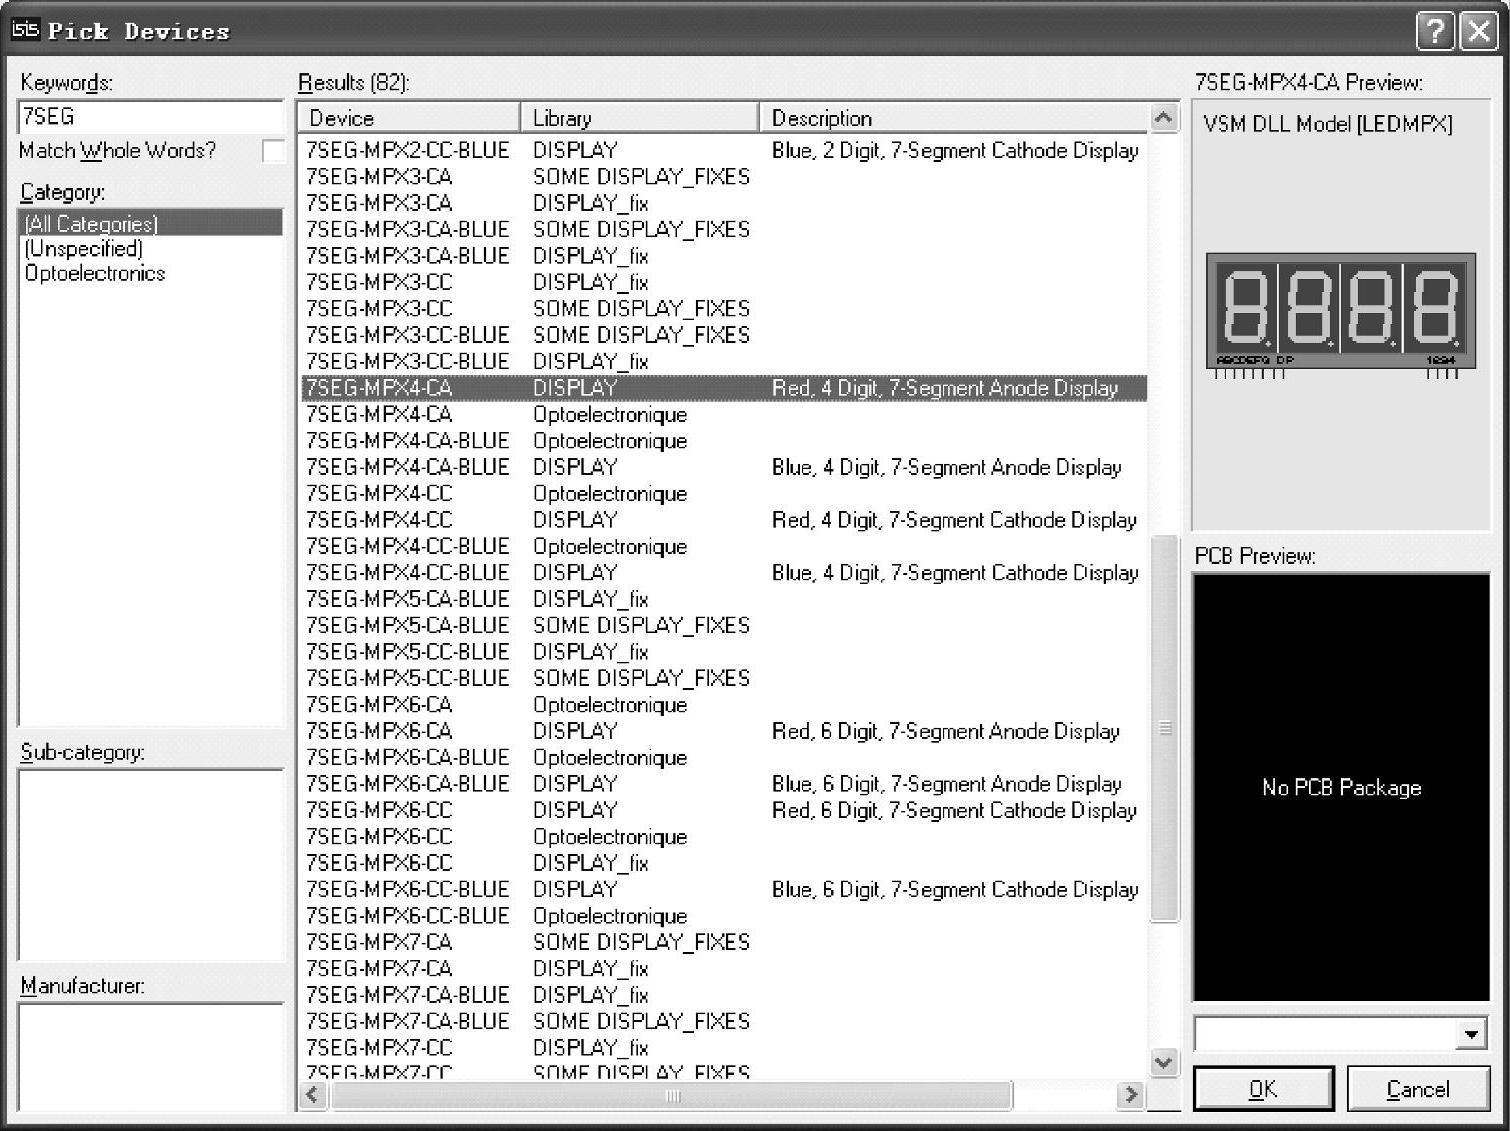Click the Cancel button
The width and height of the screenshot is (1510, 1131).
pos(1418,1089)
